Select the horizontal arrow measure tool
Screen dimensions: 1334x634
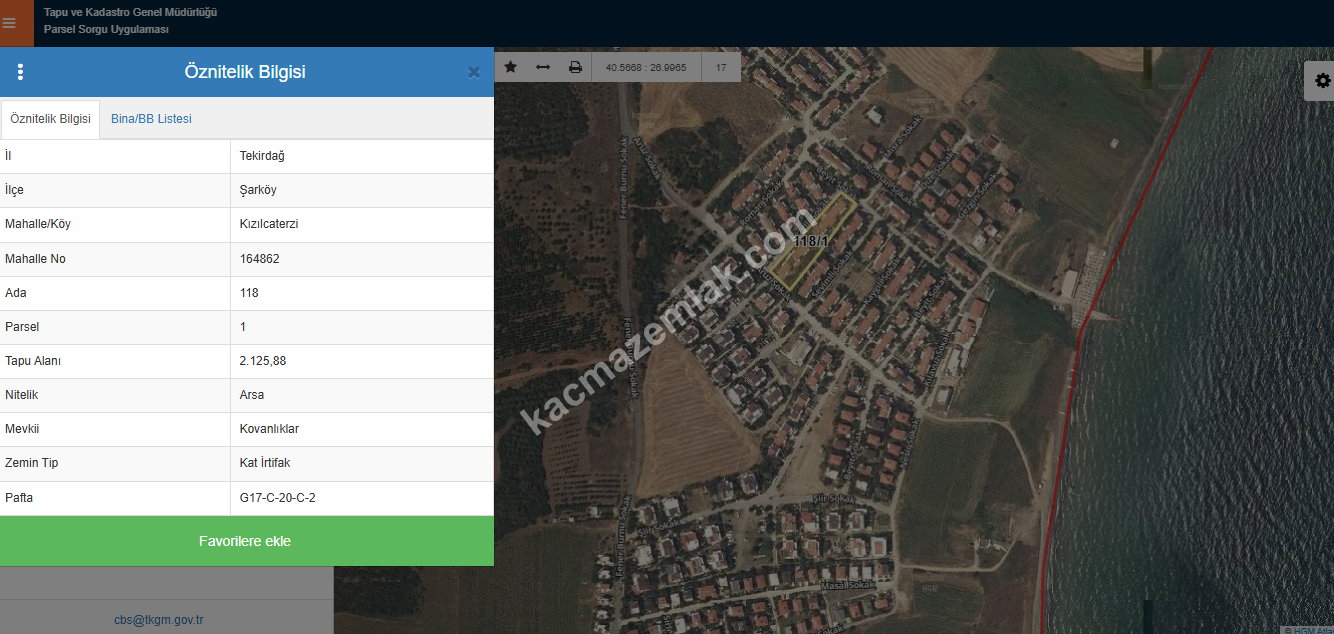(x=543, y=67)
